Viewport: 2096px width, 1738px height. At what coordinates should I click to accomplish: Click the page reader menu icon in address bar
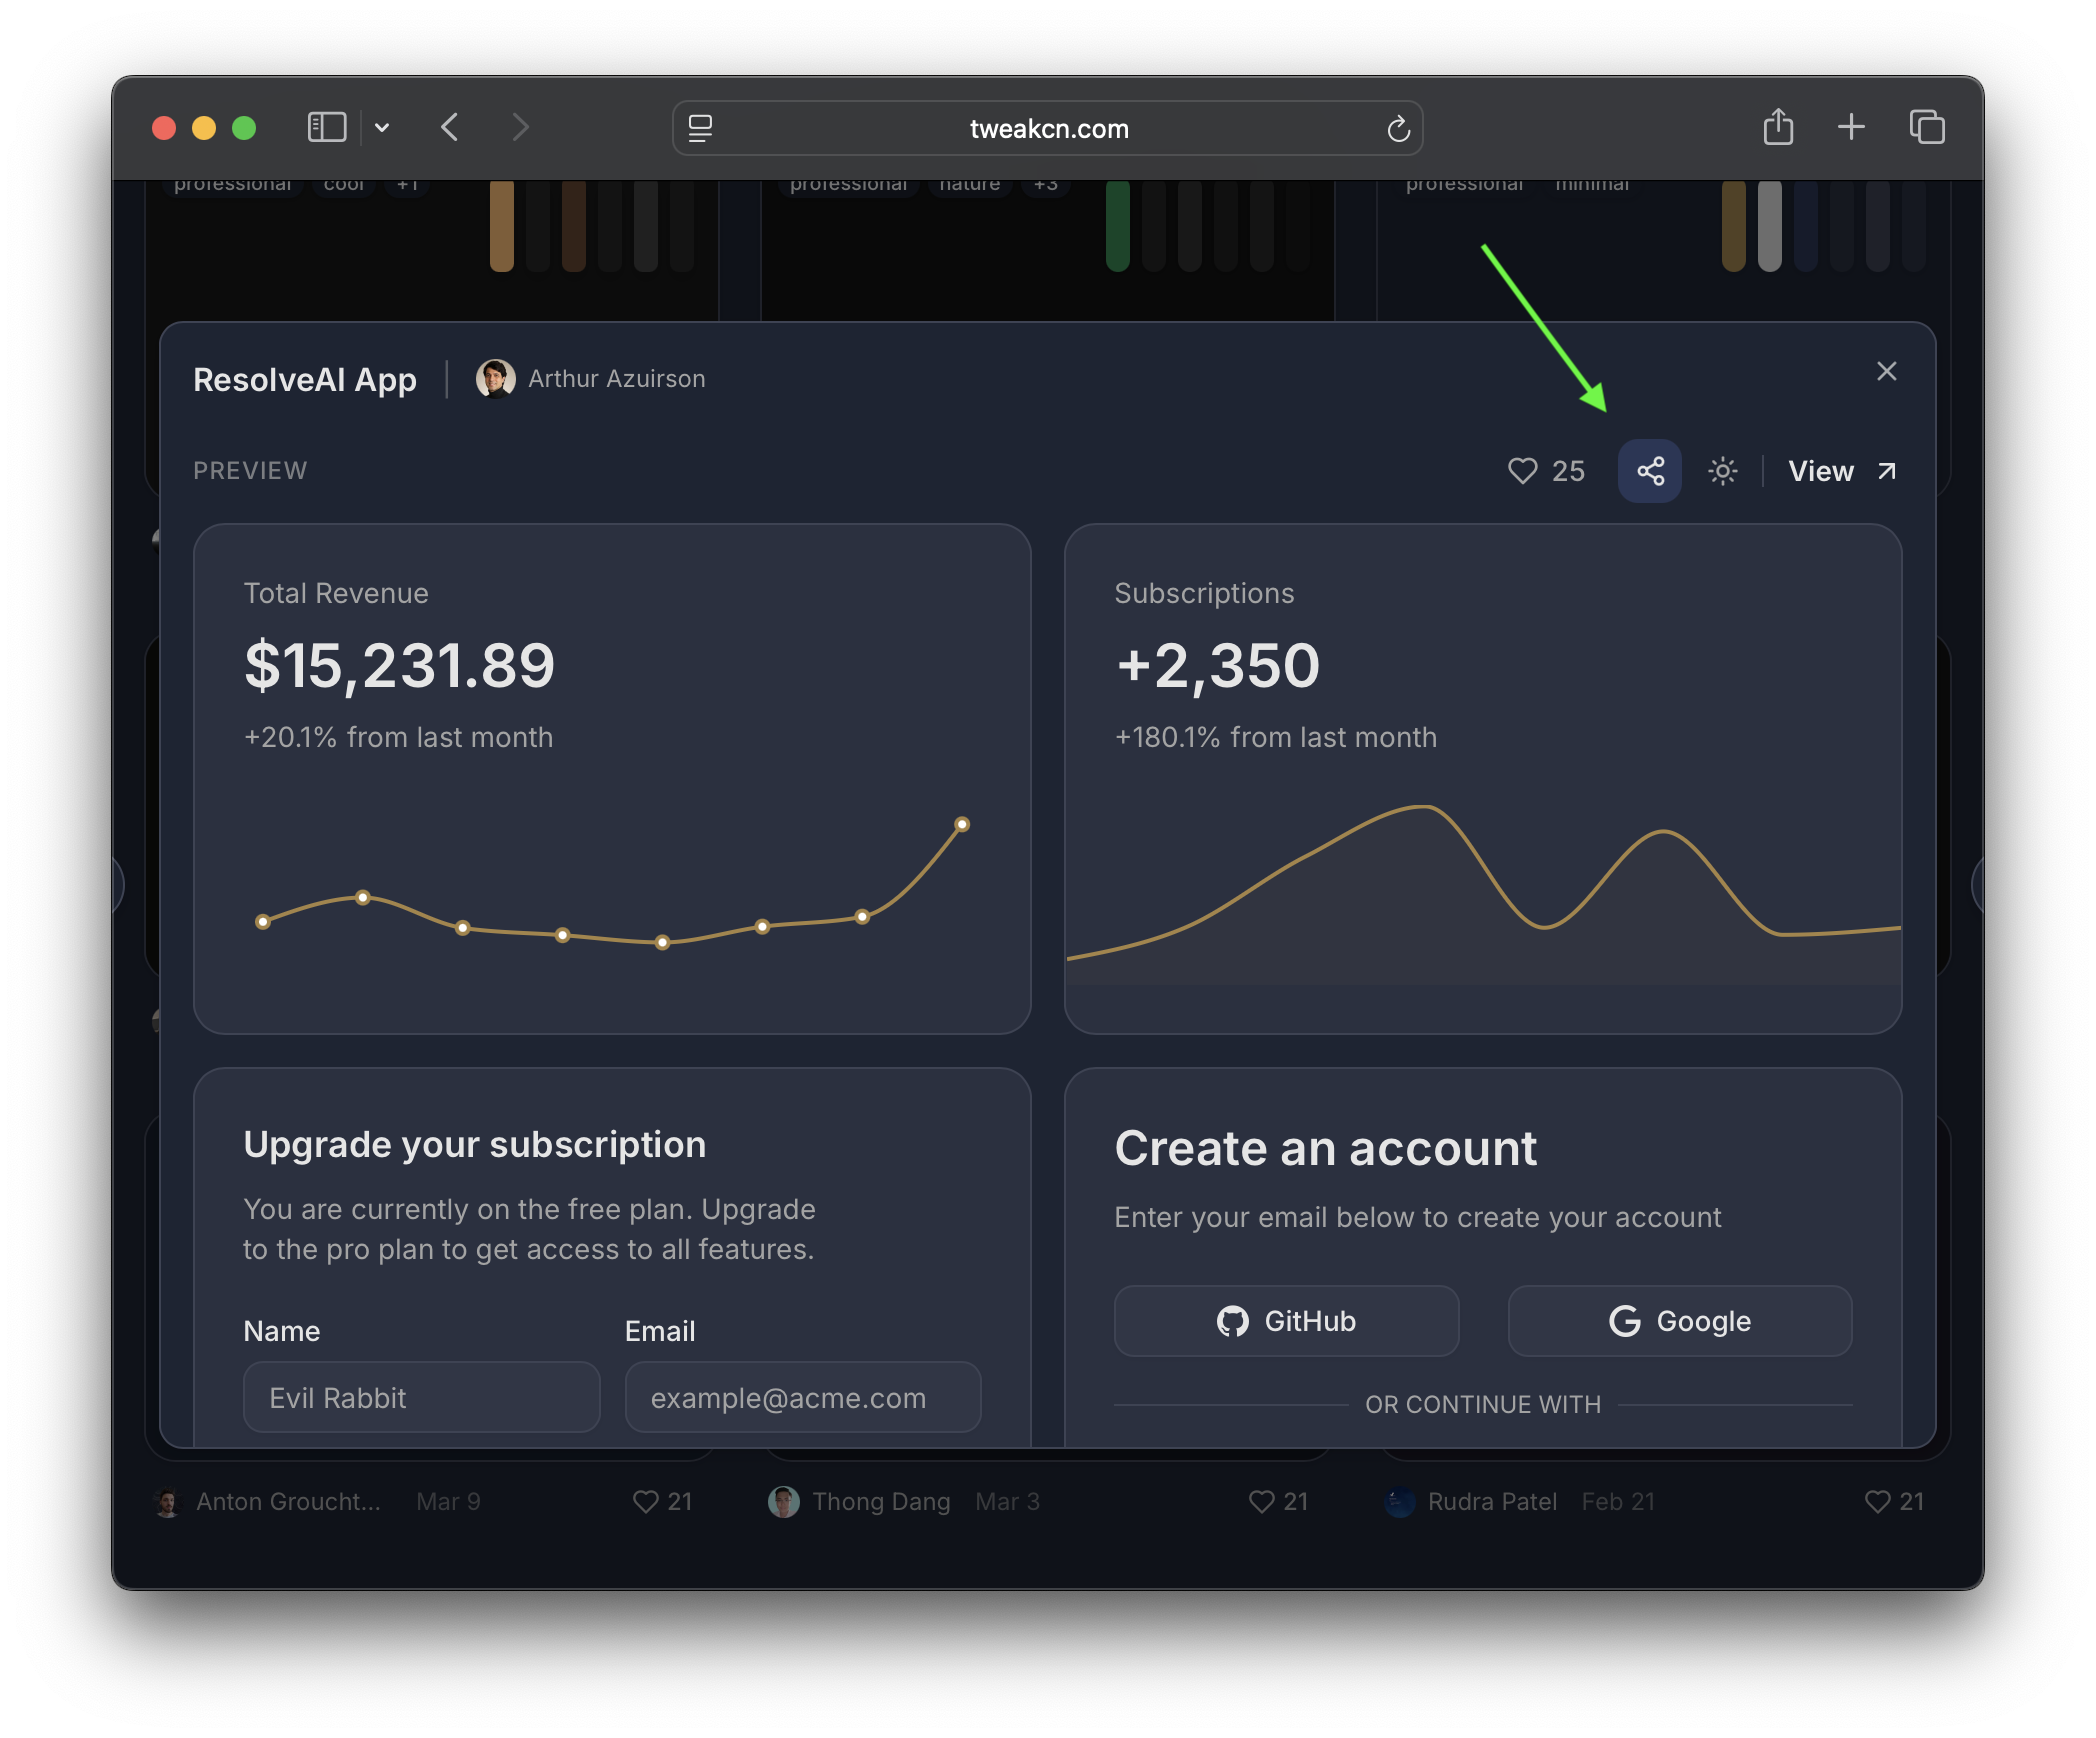pos(700,129)
